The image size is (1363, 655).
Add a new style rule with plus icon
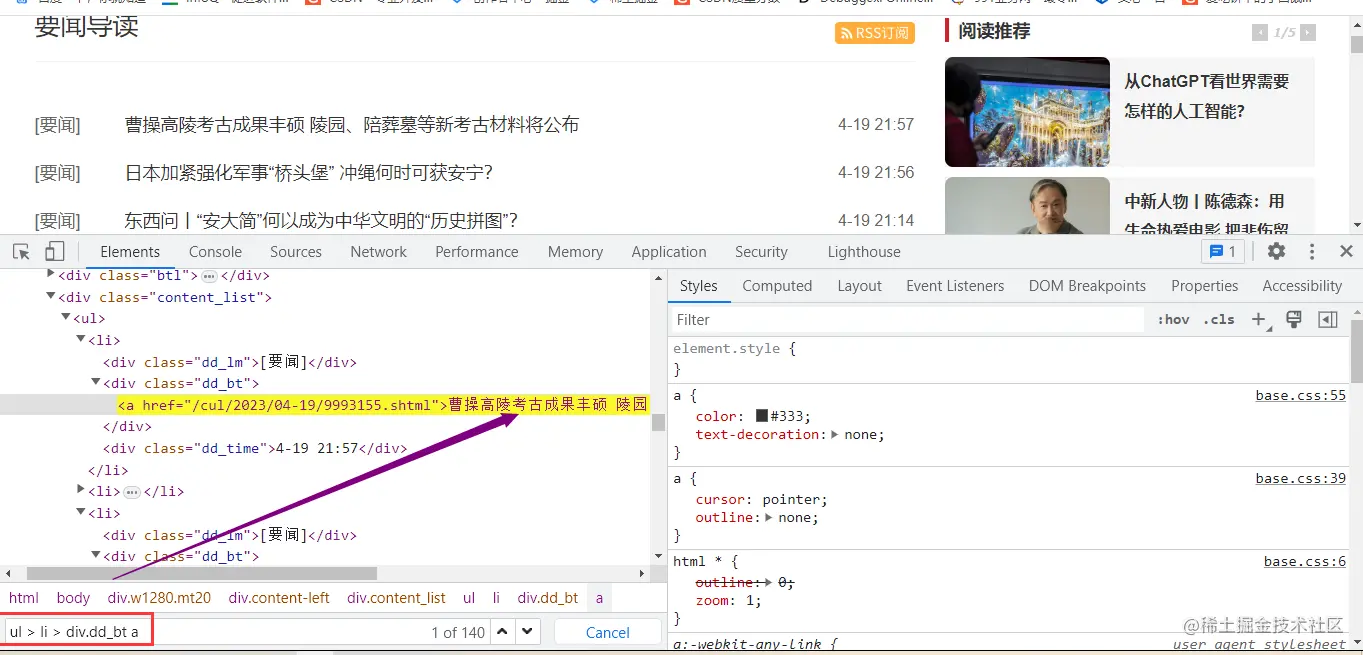[x=1259, y=320]
